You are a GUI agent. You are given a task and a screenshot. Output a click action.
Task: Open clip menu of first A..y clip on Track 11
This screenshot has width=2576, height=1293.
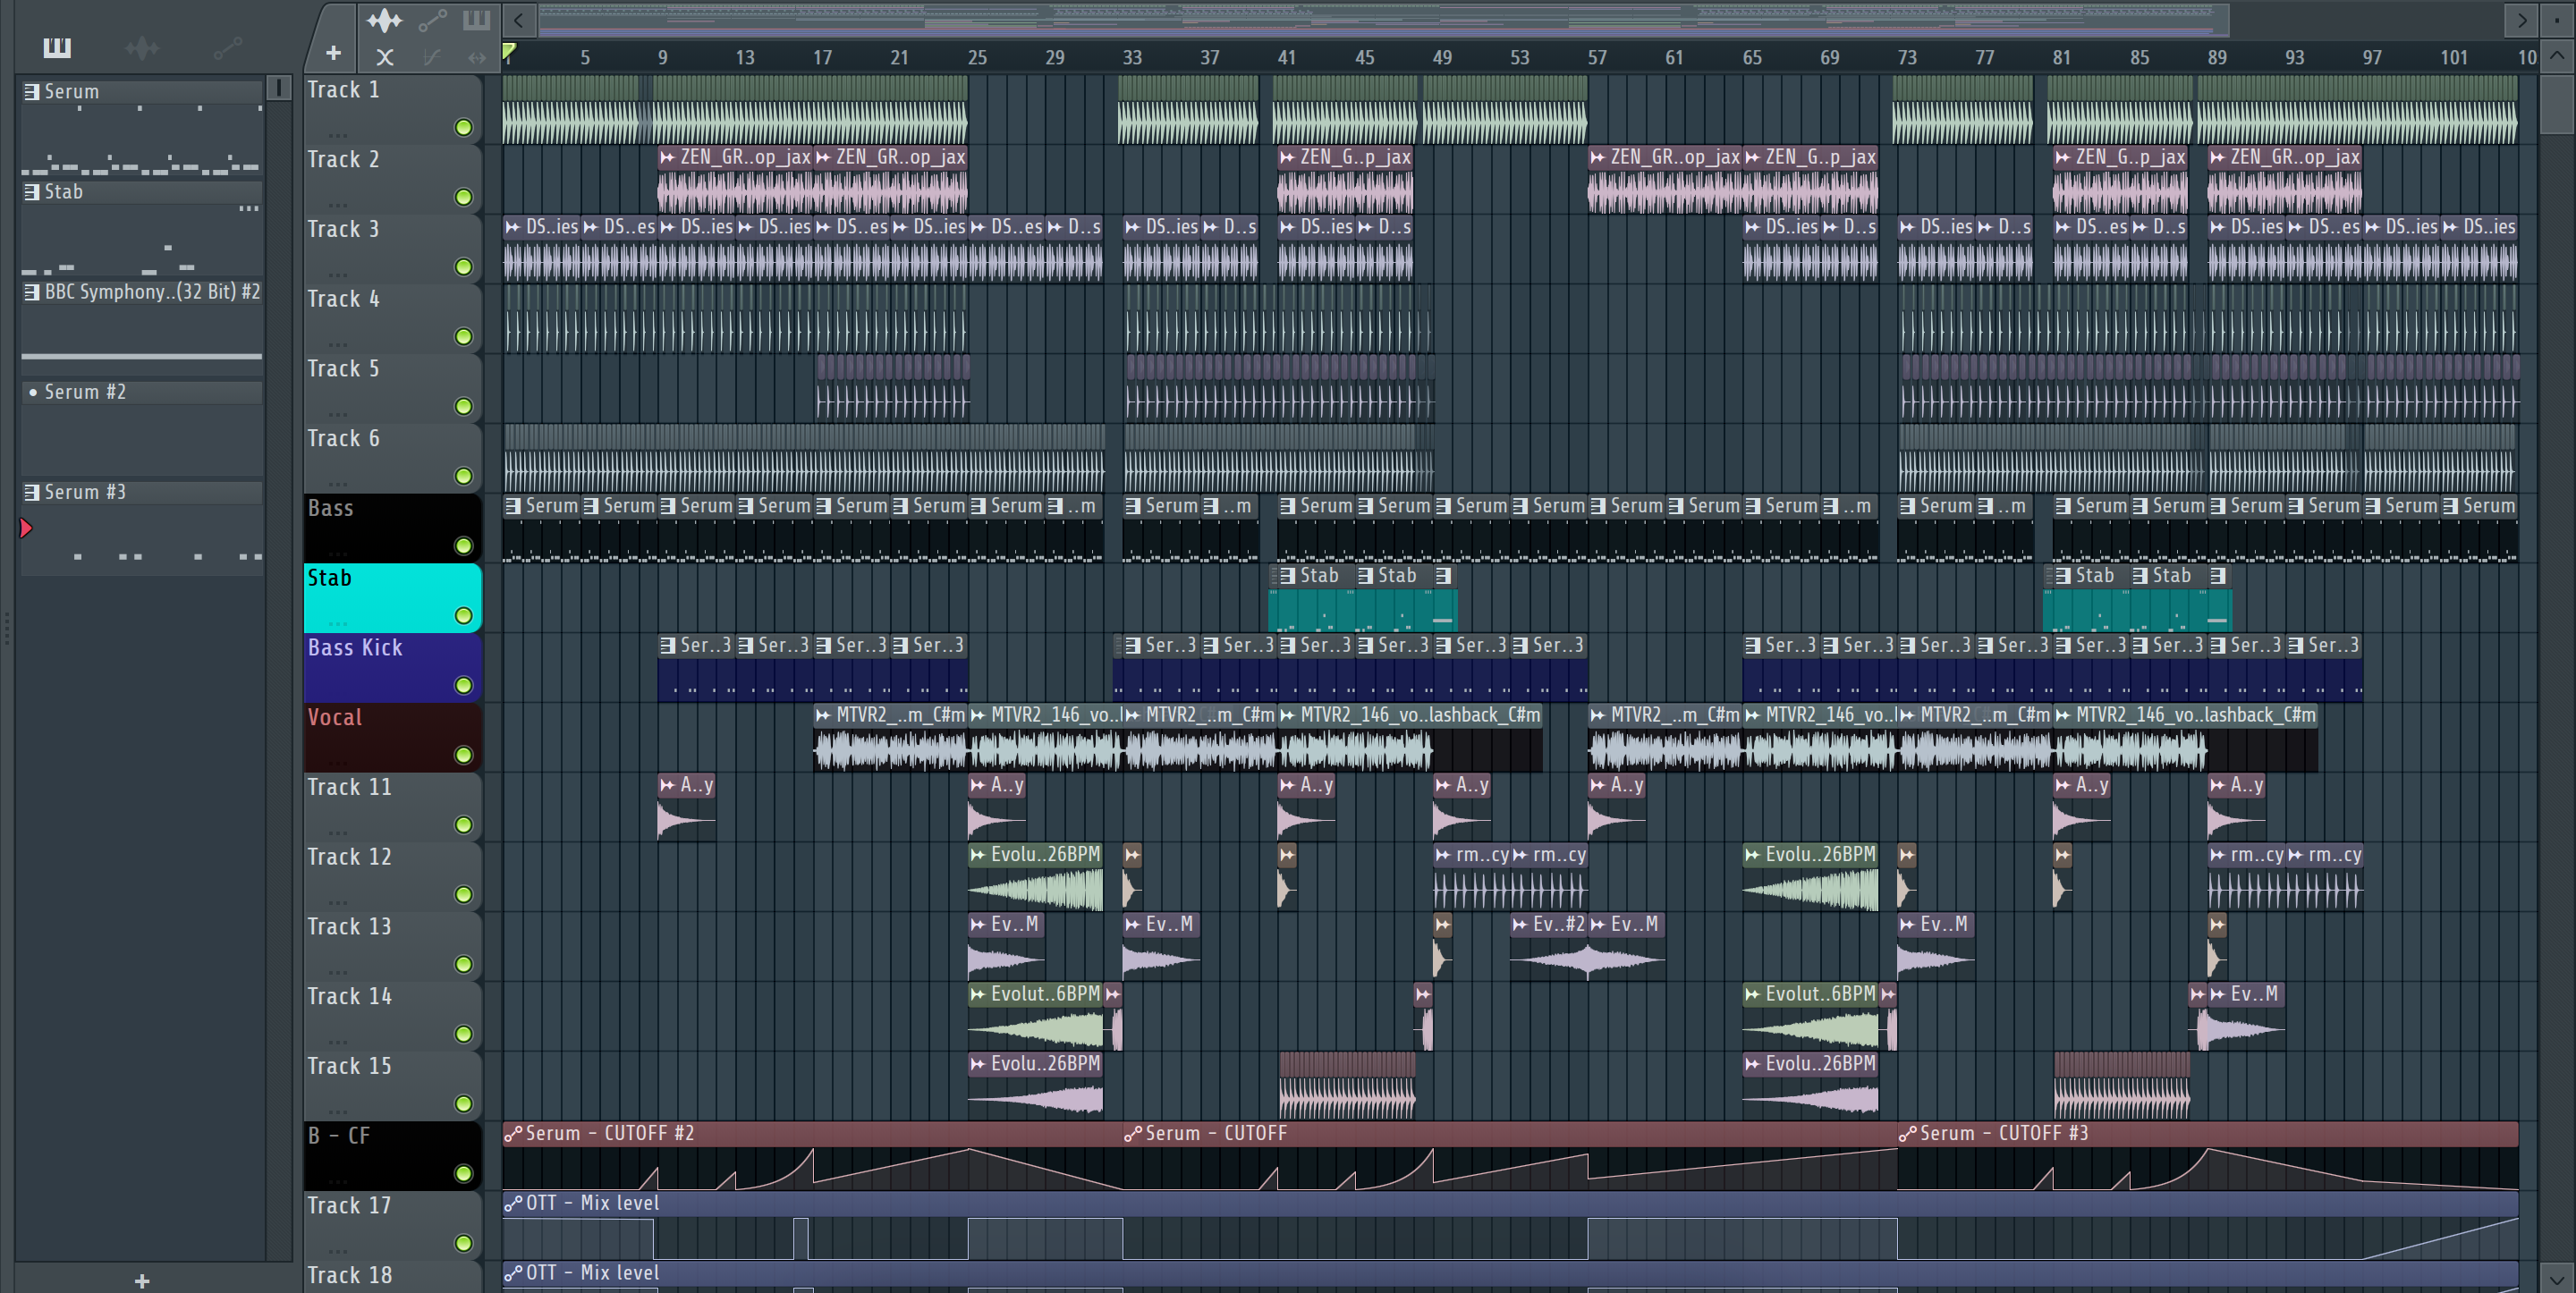(668, 785)
